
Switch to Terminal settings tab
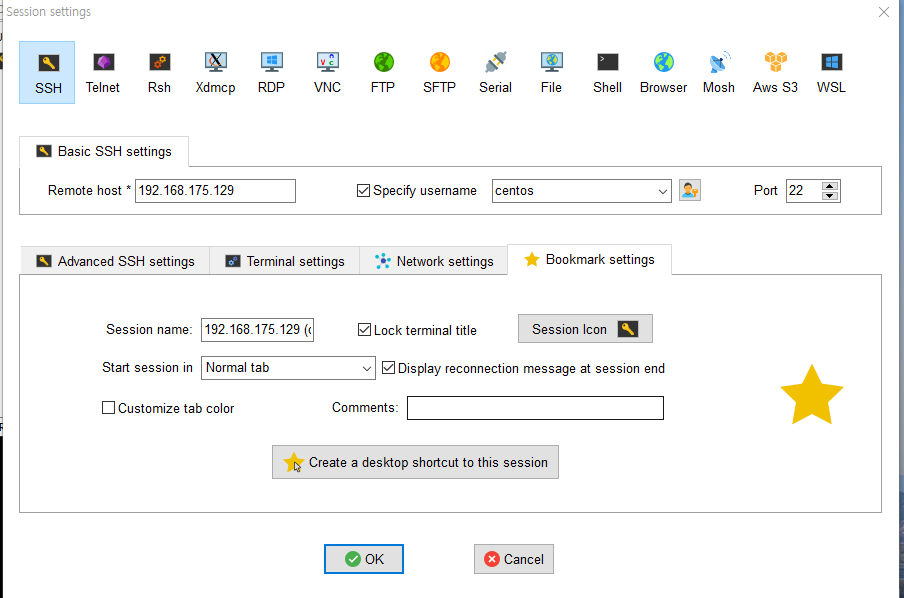(285, 261)
